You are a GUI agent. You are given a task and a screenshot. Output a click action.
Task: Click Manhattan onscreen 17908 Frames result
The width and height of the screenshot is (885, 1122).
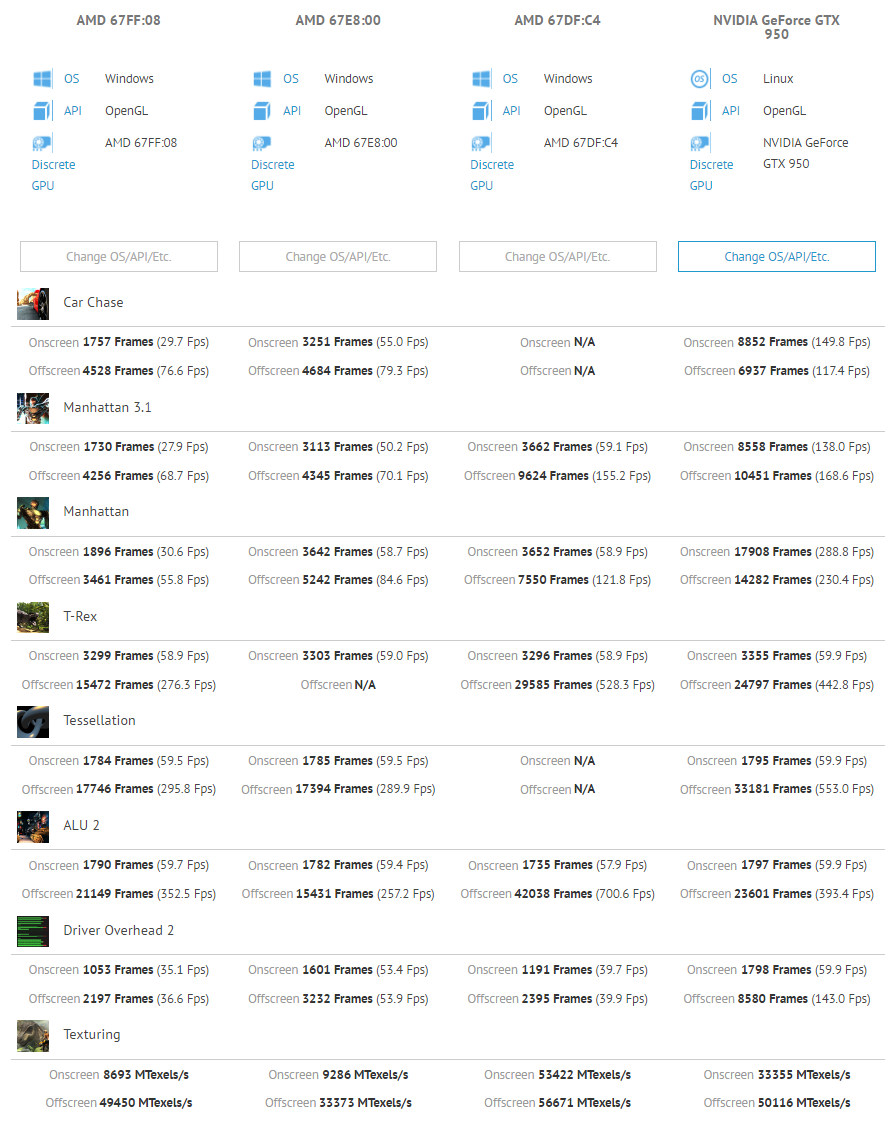(776, 552)
